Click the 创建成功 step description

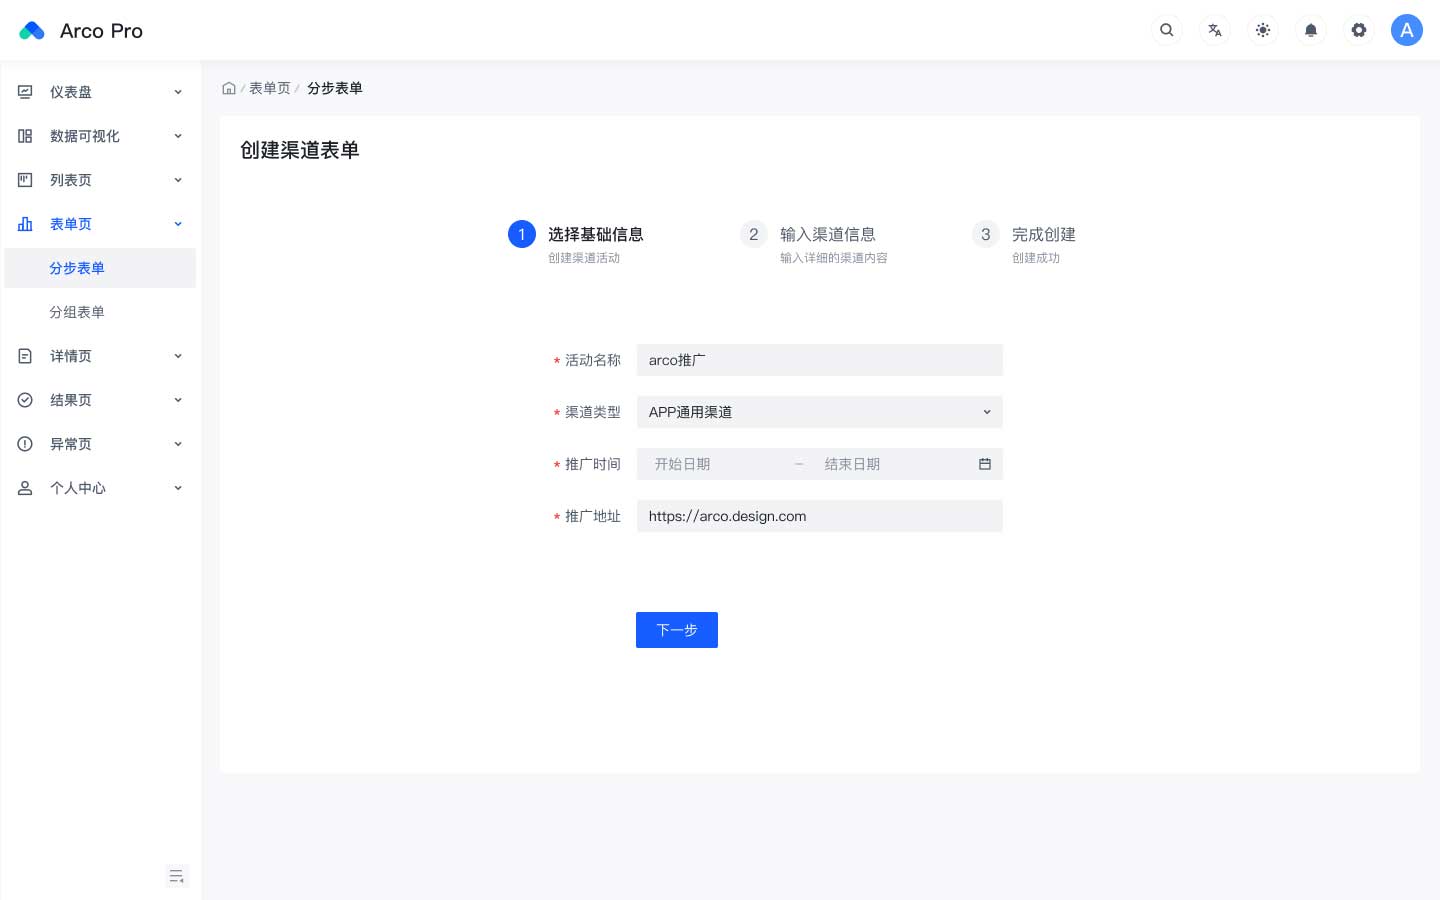[1036, 258]
